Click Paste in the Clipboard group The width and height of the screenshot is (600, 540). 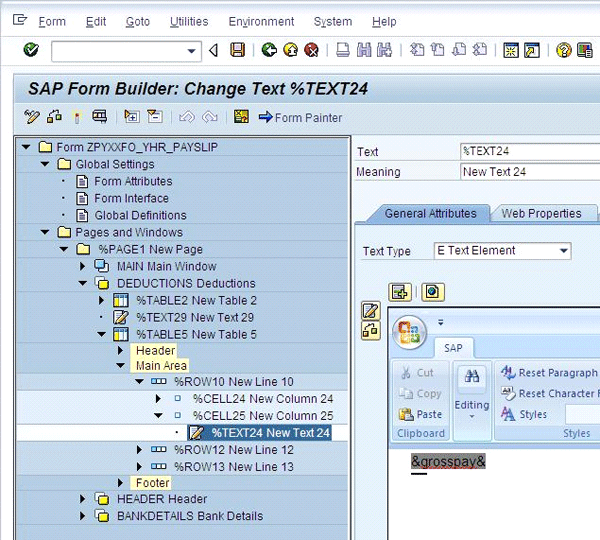click(421, 414)
